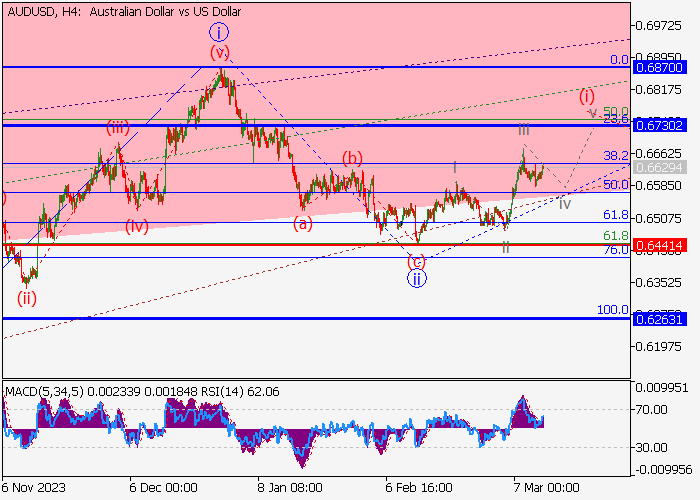Click the 0.65075 price axis value
Screen dimensions: 700x500
(658, 218)
